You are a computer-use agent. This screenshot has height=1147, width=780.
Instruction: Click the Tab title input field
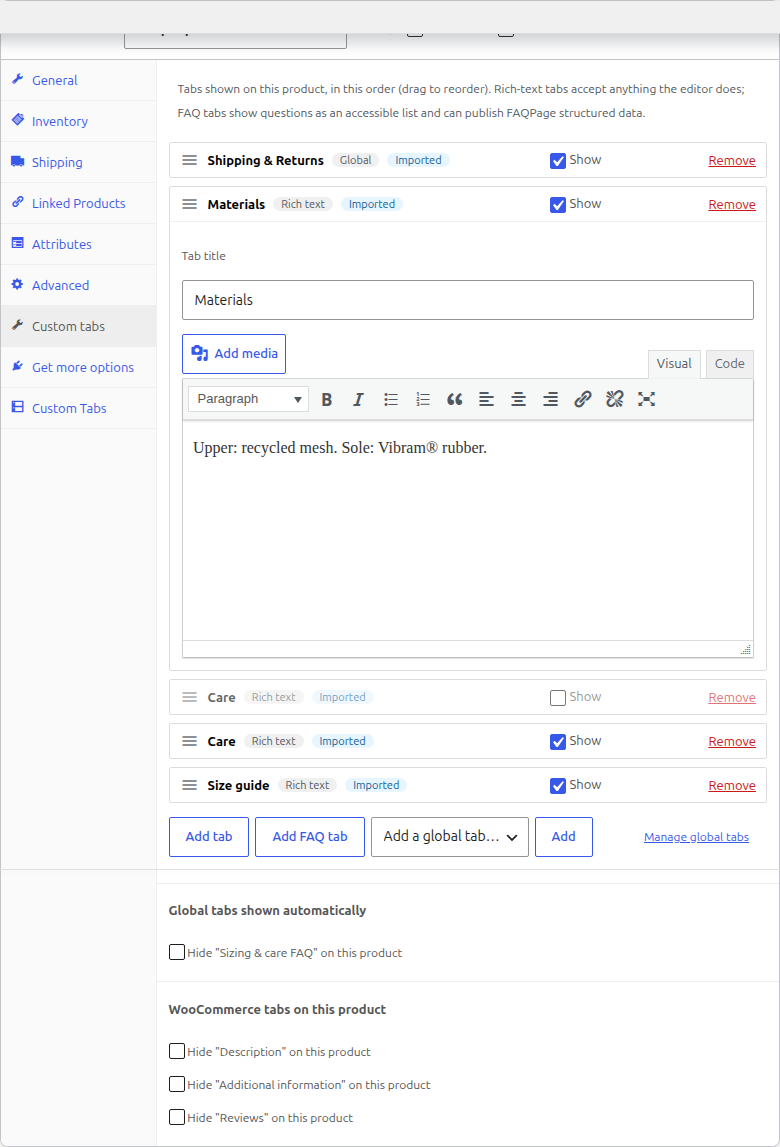(468, 300)
